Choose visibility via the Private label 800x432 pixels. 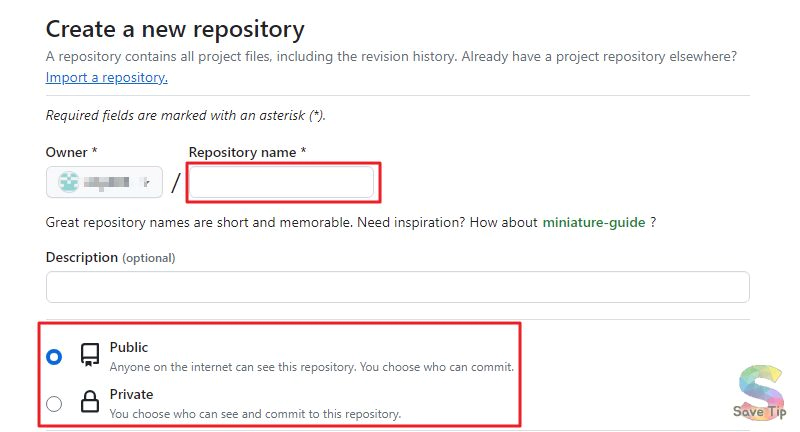click(131, 394)
